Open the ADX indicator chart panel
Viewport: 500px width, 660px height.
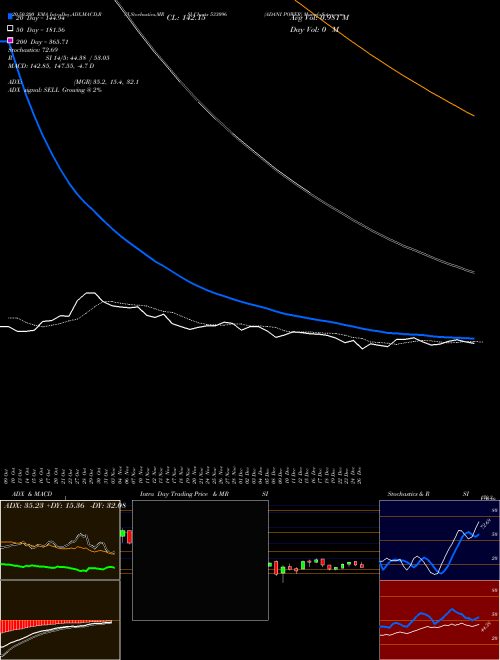click(x=60, y=540)
